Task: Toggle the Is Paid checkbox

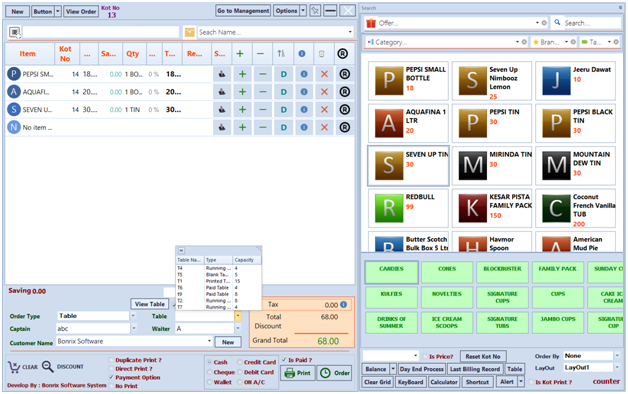Action: tap(284, 360)
